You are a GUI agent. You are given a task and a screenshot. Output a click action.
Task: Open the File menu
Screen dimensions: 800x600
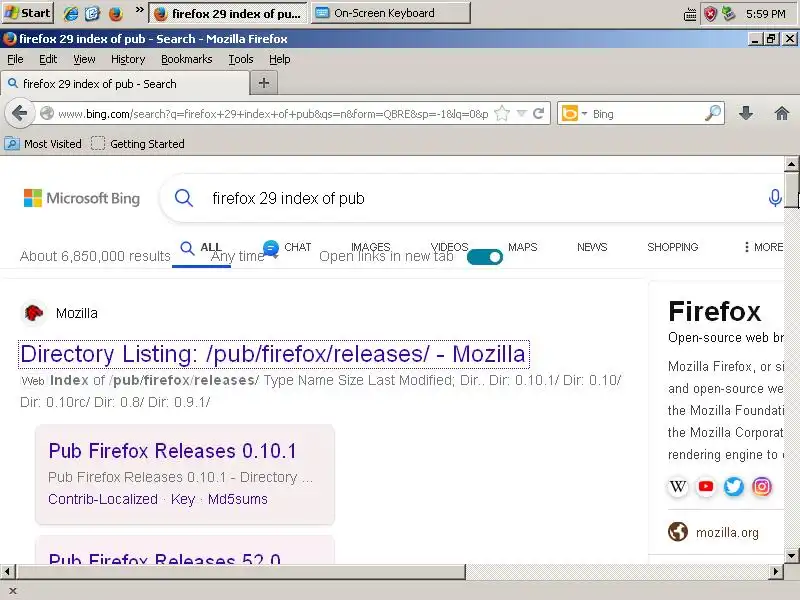[x=15, y=59]
